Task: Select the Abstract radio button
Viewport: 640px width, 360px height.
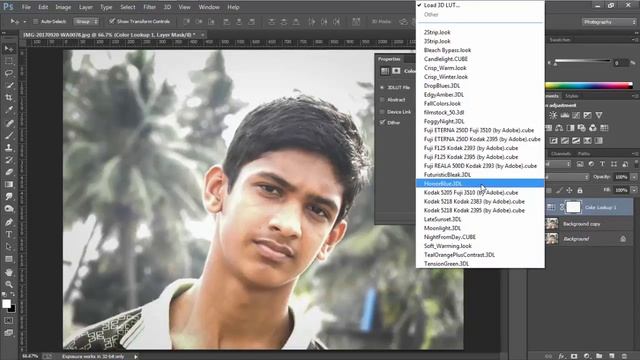Action: (382, 100)
